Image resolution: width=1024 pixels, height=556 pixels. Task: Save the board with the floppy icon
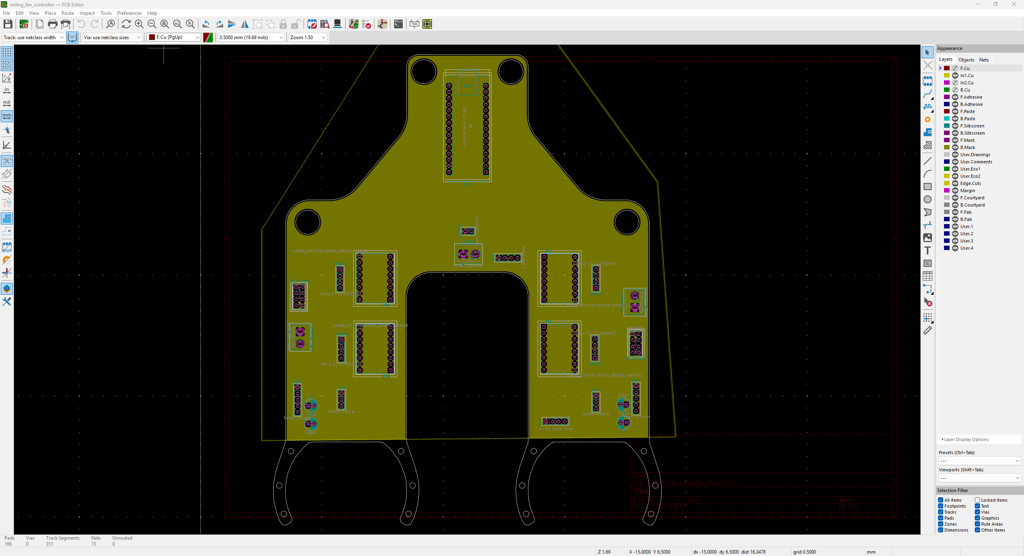[8, 24]
